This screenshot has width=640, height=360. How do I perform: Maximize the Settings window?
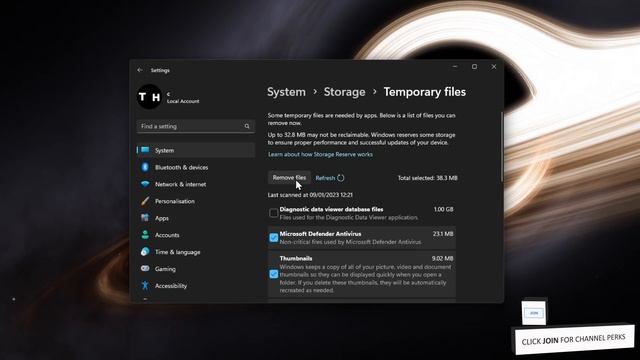tap(474, 67)
